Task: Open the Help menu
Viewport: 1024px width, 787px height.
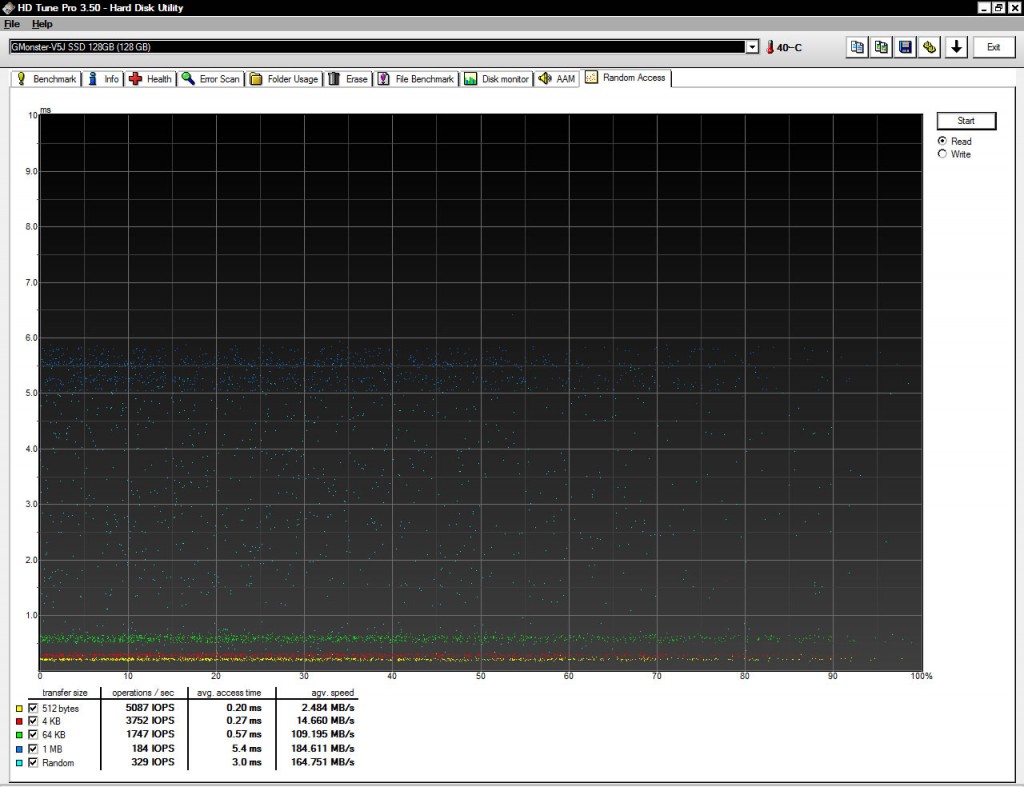Action: (x=42, y=24)
